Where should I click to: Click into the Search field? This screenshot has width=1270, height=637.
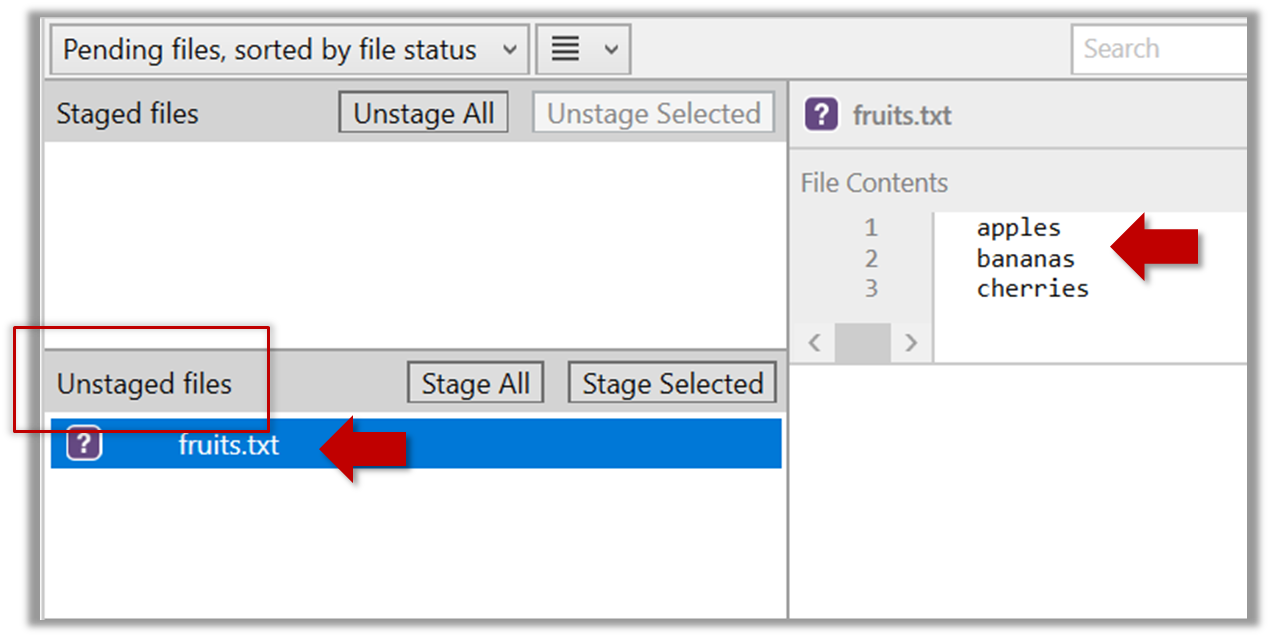pos(1160,49)
